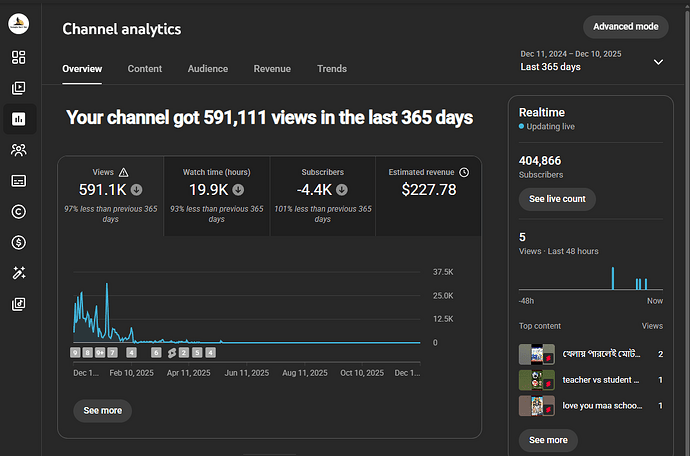
Task: Open the Subtitles icon in sidebar
Action: pyautogui.click(x=18, y=181)
